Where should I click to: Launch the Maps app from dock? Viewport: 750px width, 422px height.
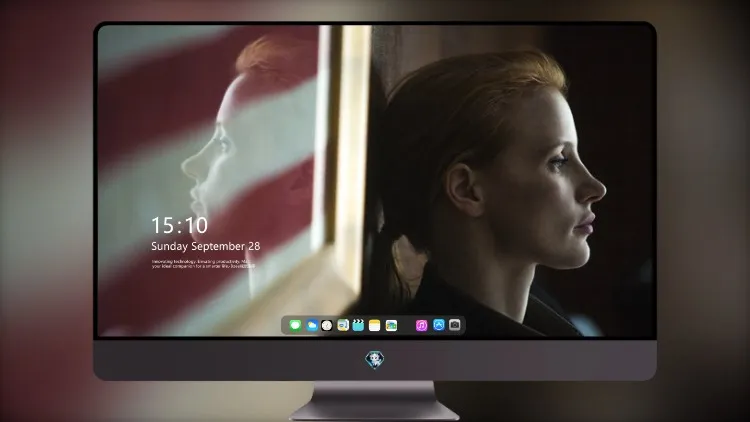342,325
